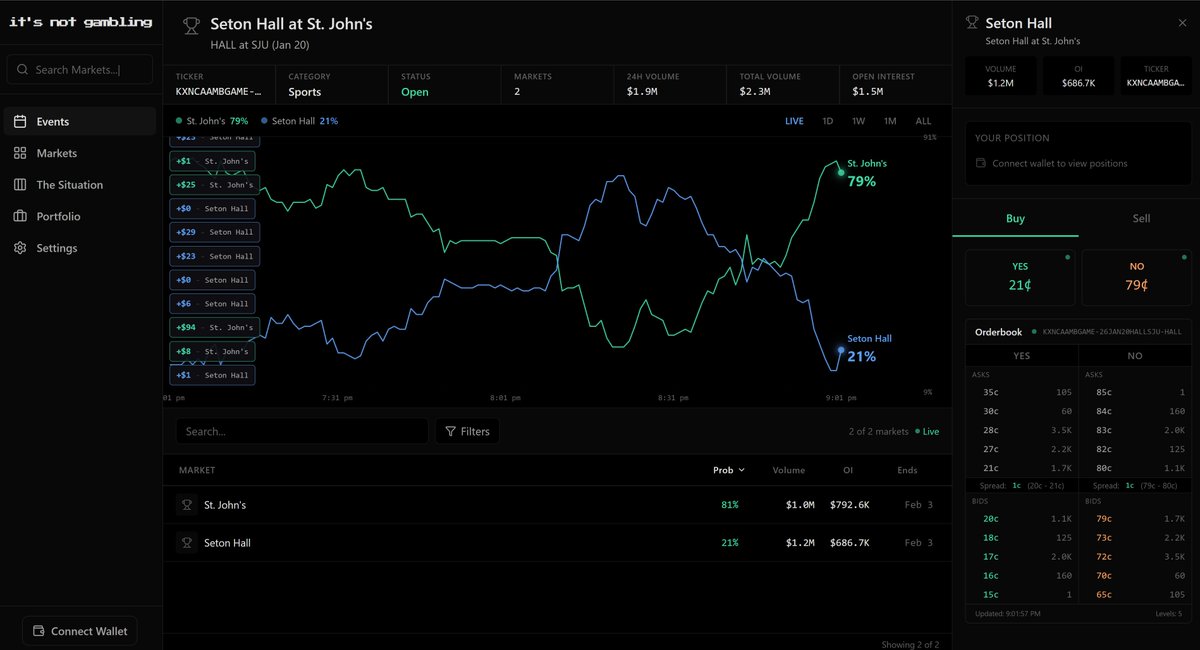This screenshot has height=650, width=1200.
Task: Open Settings from the sidebar
Action: click(79, 248)
